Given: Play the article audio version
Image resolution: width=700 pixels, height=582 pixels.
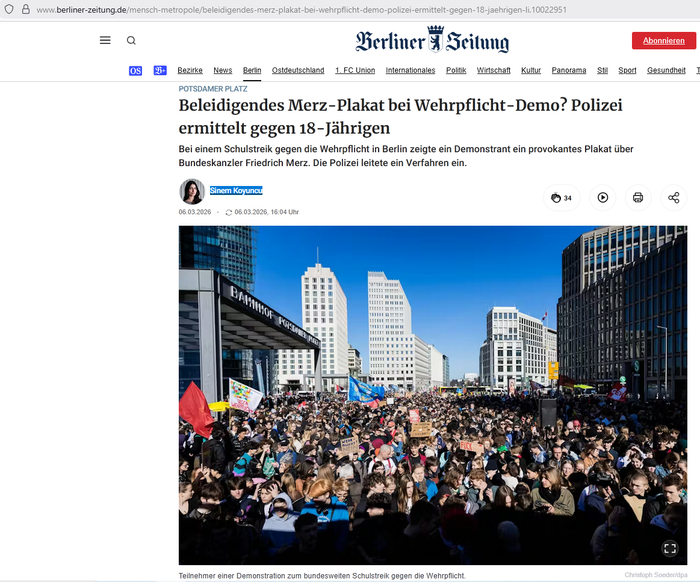Looking at the screenshot, I should point(603,198).
